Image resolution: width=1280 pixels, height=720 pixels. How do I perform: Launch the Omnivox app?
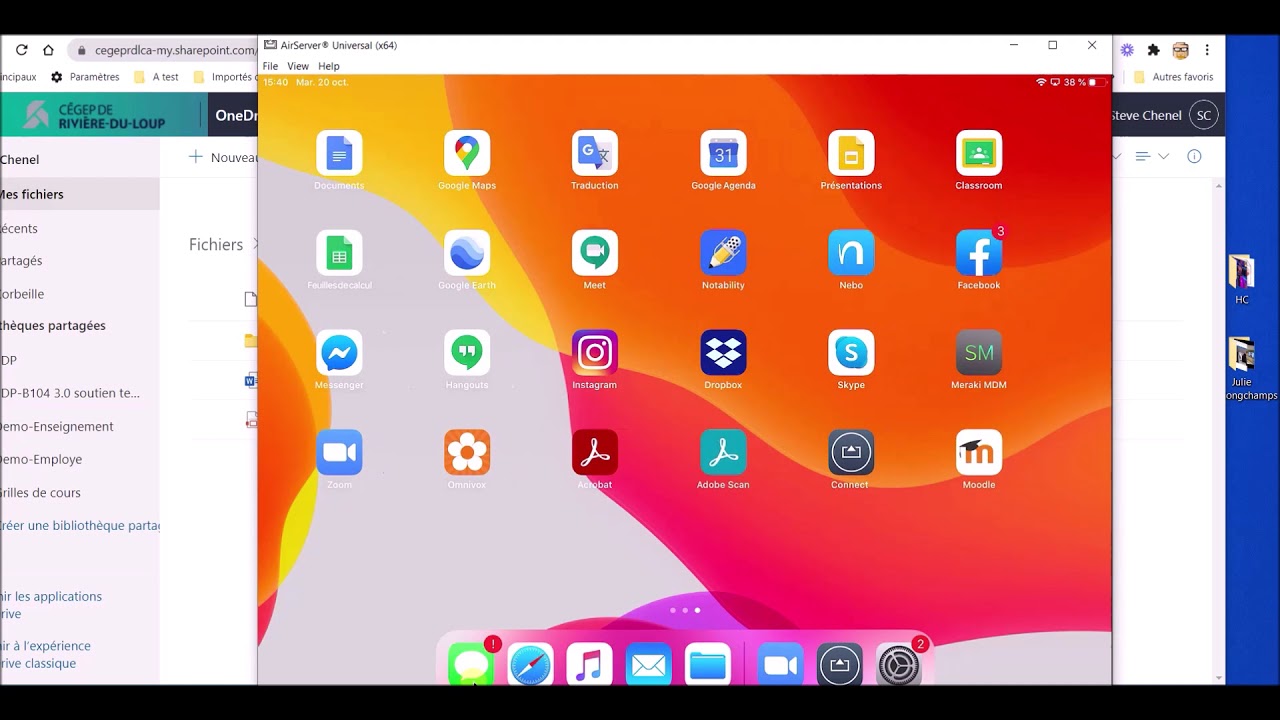coord(467,453)
